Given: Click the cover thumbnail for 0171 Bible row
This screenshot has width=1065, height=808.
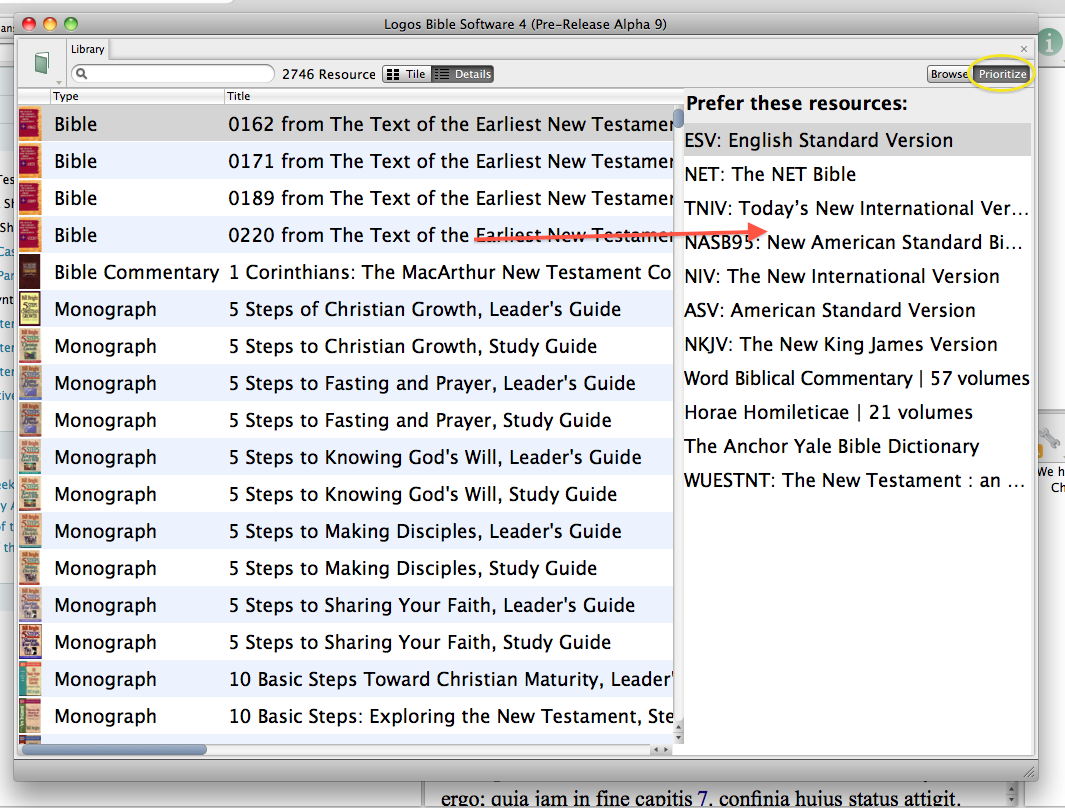Looking at the screenshot, I should pyautogui.click(x=30, y=161).
